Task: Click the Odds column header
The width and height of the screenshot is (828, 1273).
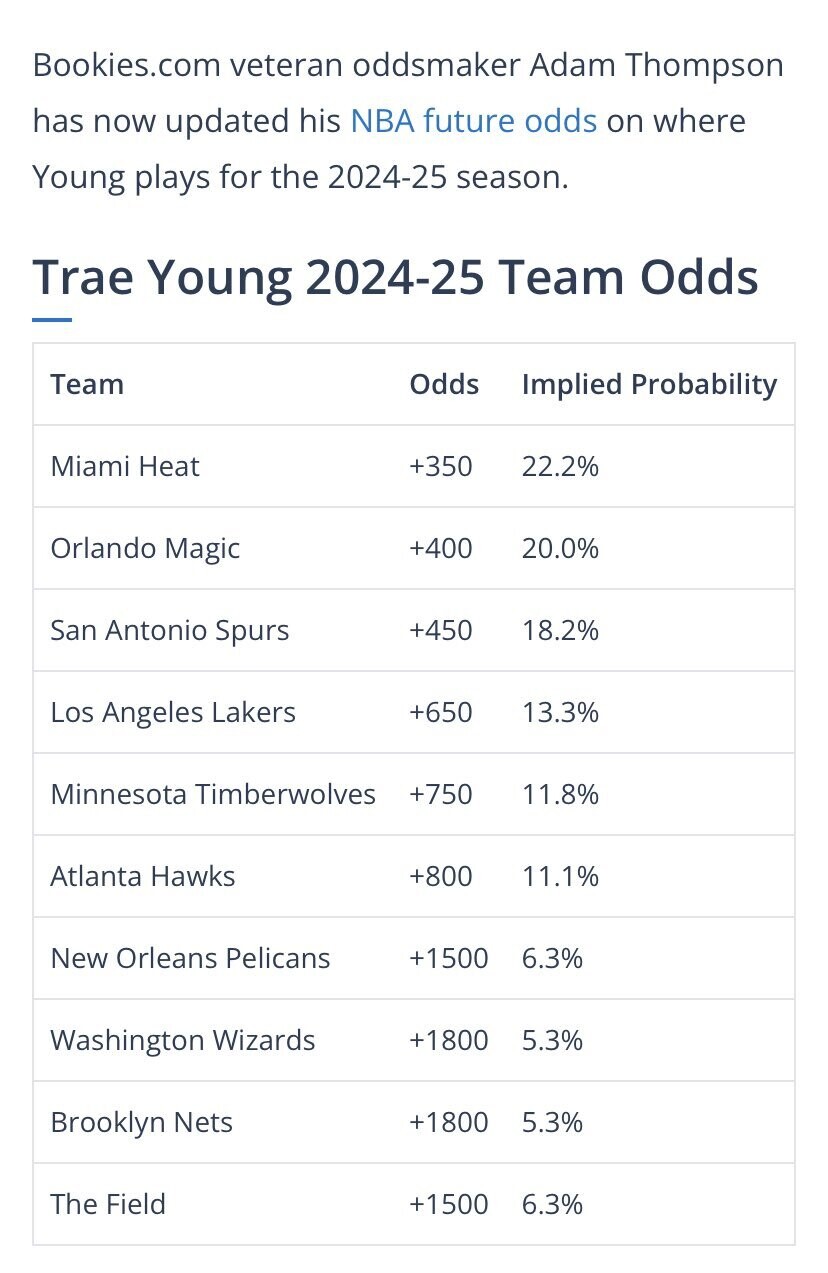Action: point(444,385)
